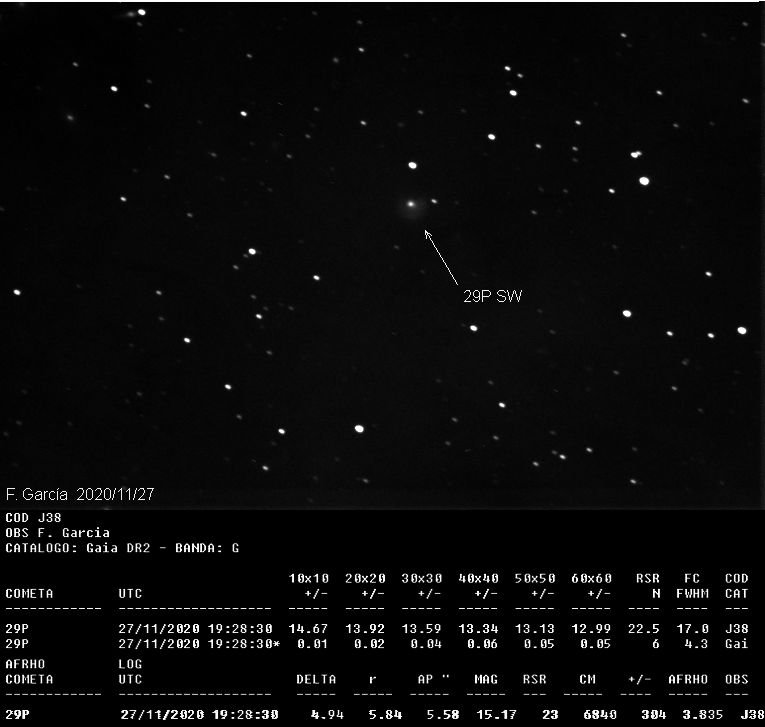Click magnitude value 13.13

tap(535, 628)
